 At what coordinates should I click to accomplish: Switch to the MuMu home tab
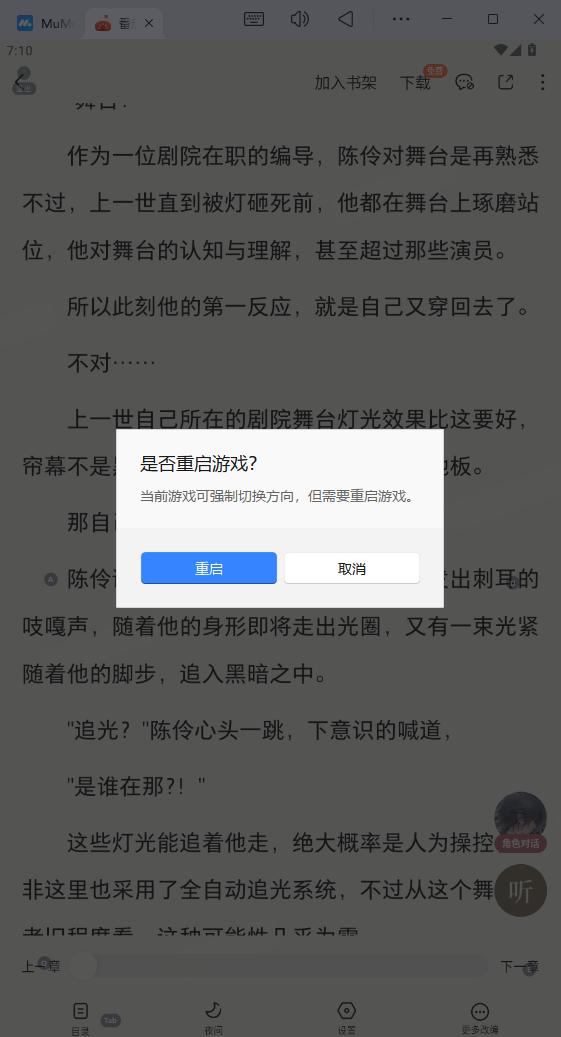point(40,23)
